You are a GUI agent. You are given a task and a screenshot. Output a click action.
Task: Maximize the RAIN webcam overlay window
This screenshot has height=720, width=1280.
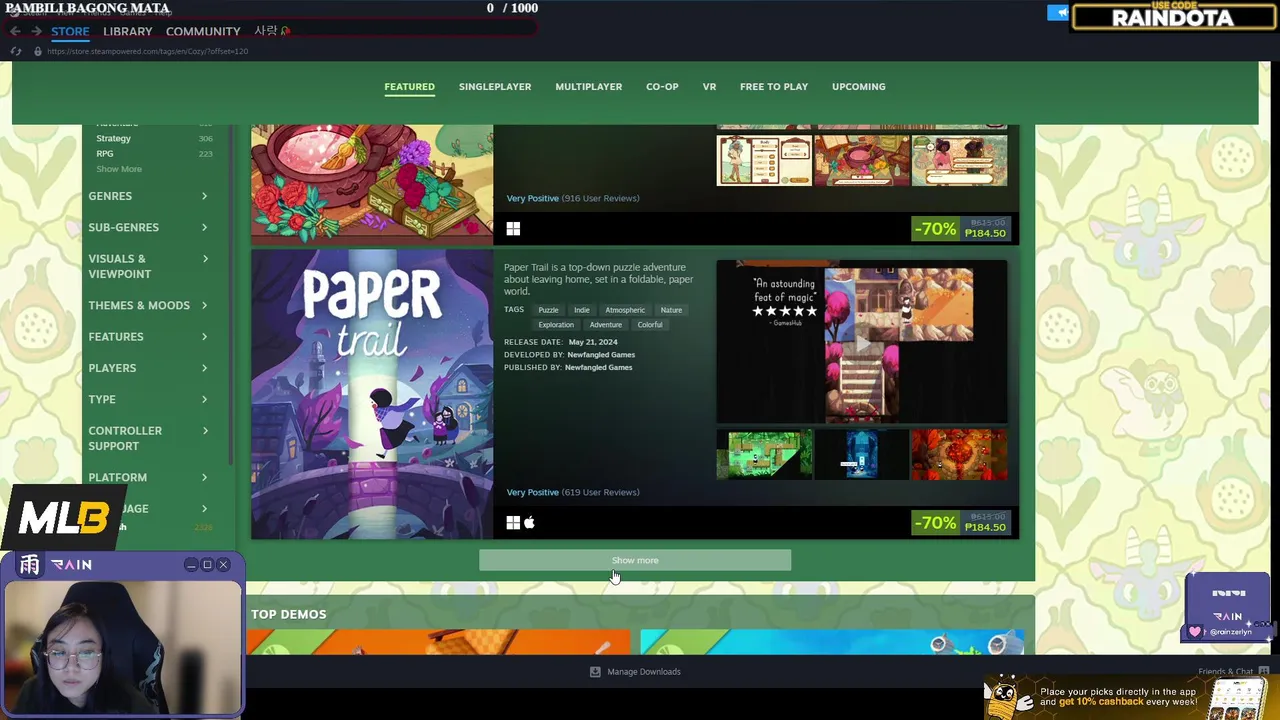coord(207,565)
